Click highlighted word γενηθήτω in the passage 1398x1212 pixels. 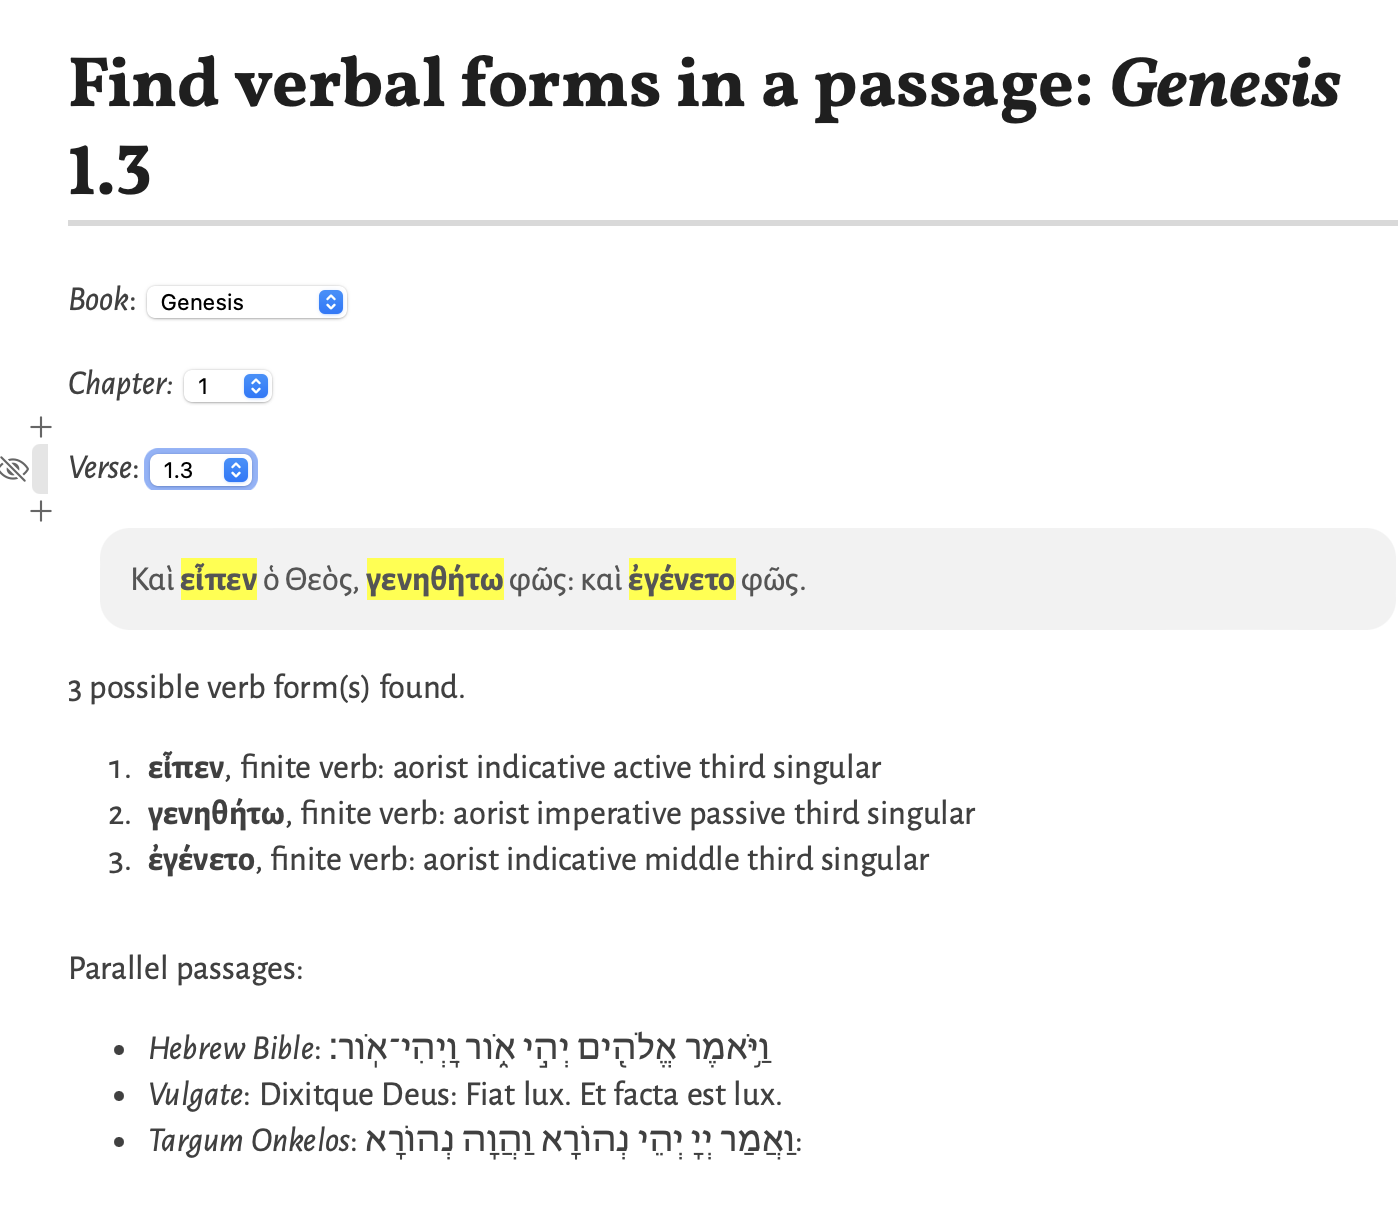[x=435, y=579]
